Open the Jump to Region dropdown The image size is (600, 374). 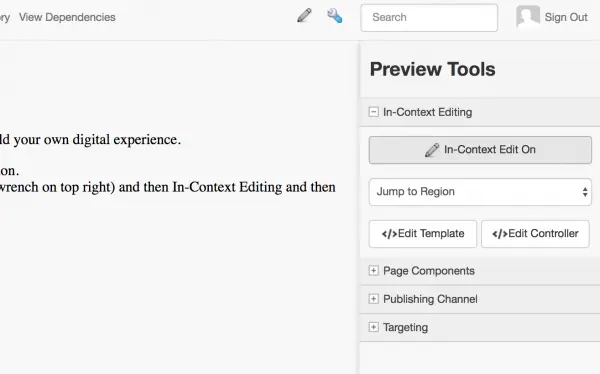click(480, 192)
